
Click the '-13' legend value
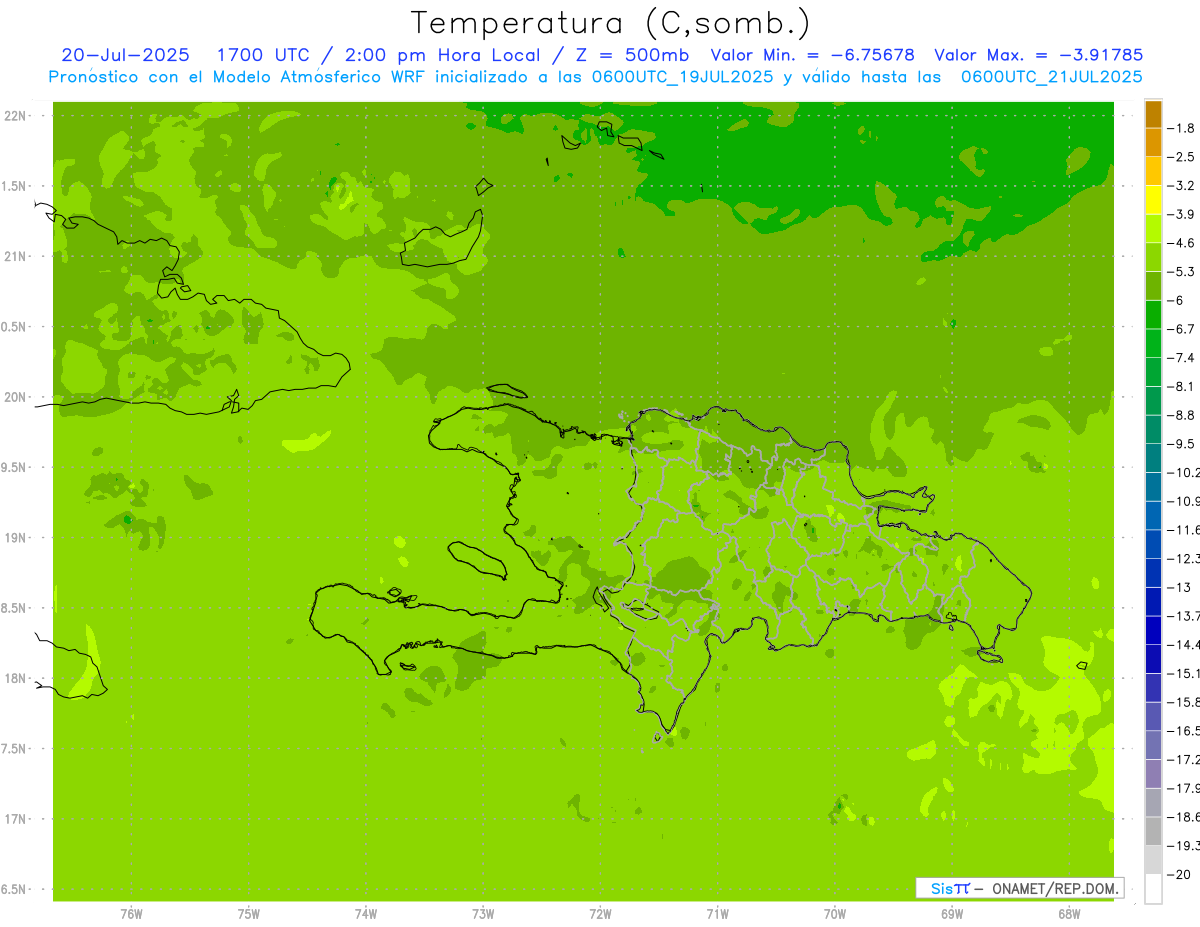pyautogui.click(x=1181, y=587)
